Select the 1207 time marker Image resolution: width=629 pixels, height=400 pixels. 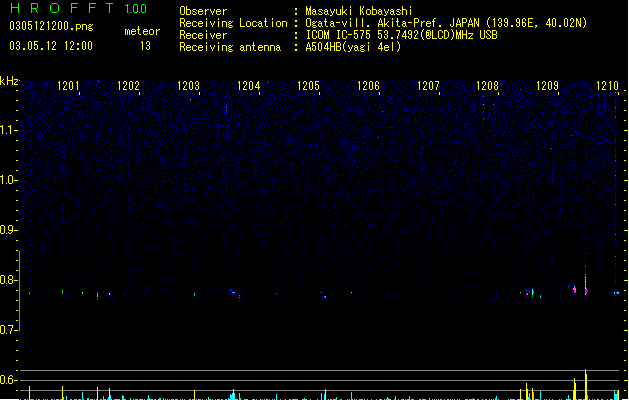428,86
